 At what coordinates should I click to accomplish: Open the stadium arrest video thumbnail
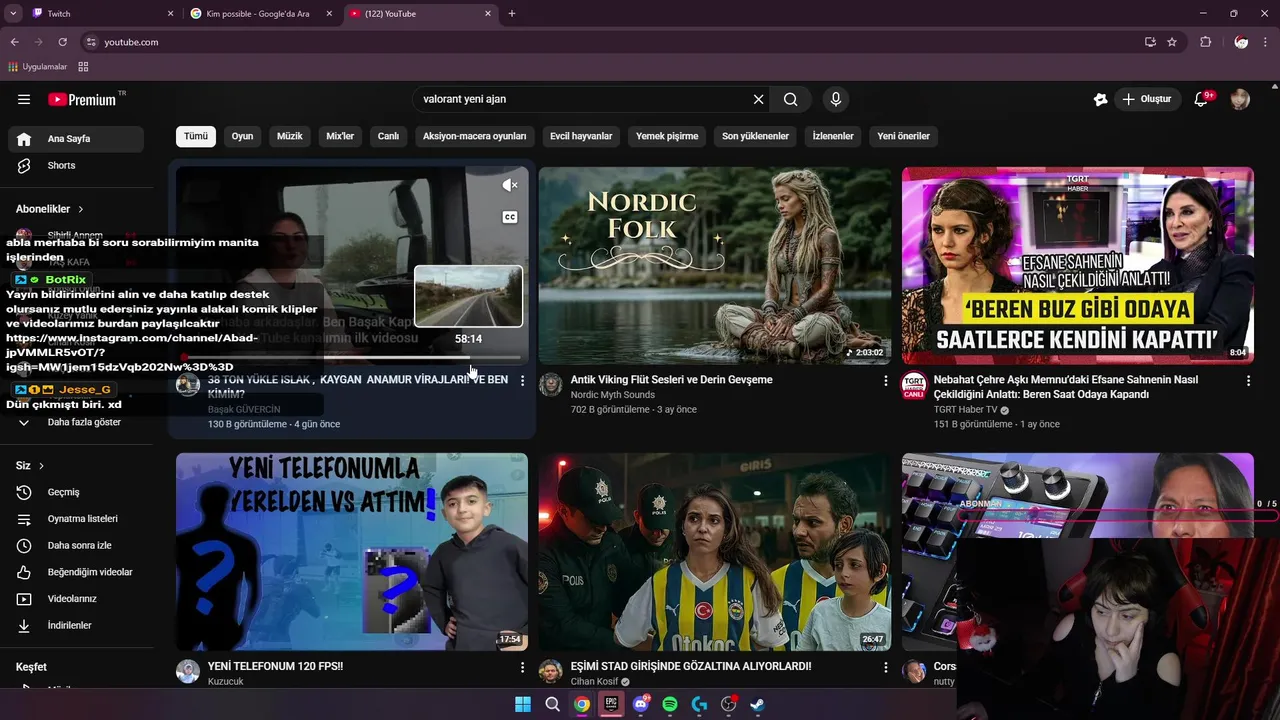tap(715, 552)
